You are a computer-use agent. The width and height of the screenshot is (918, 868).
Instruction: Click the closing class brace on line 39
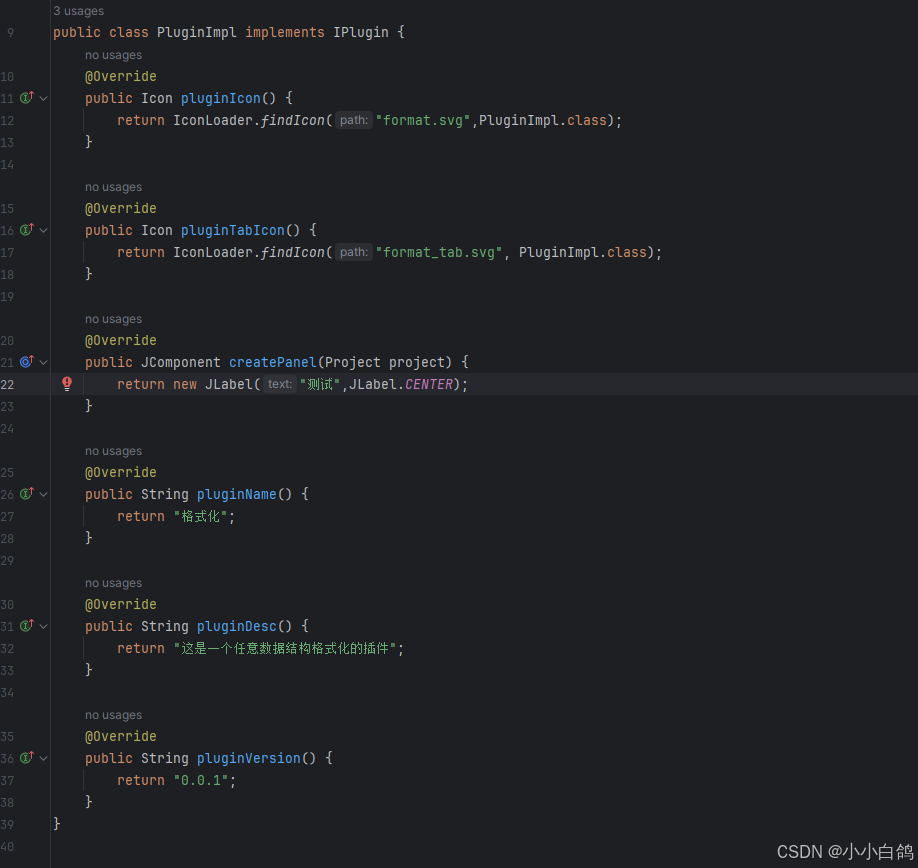click(x=57, y=824)
